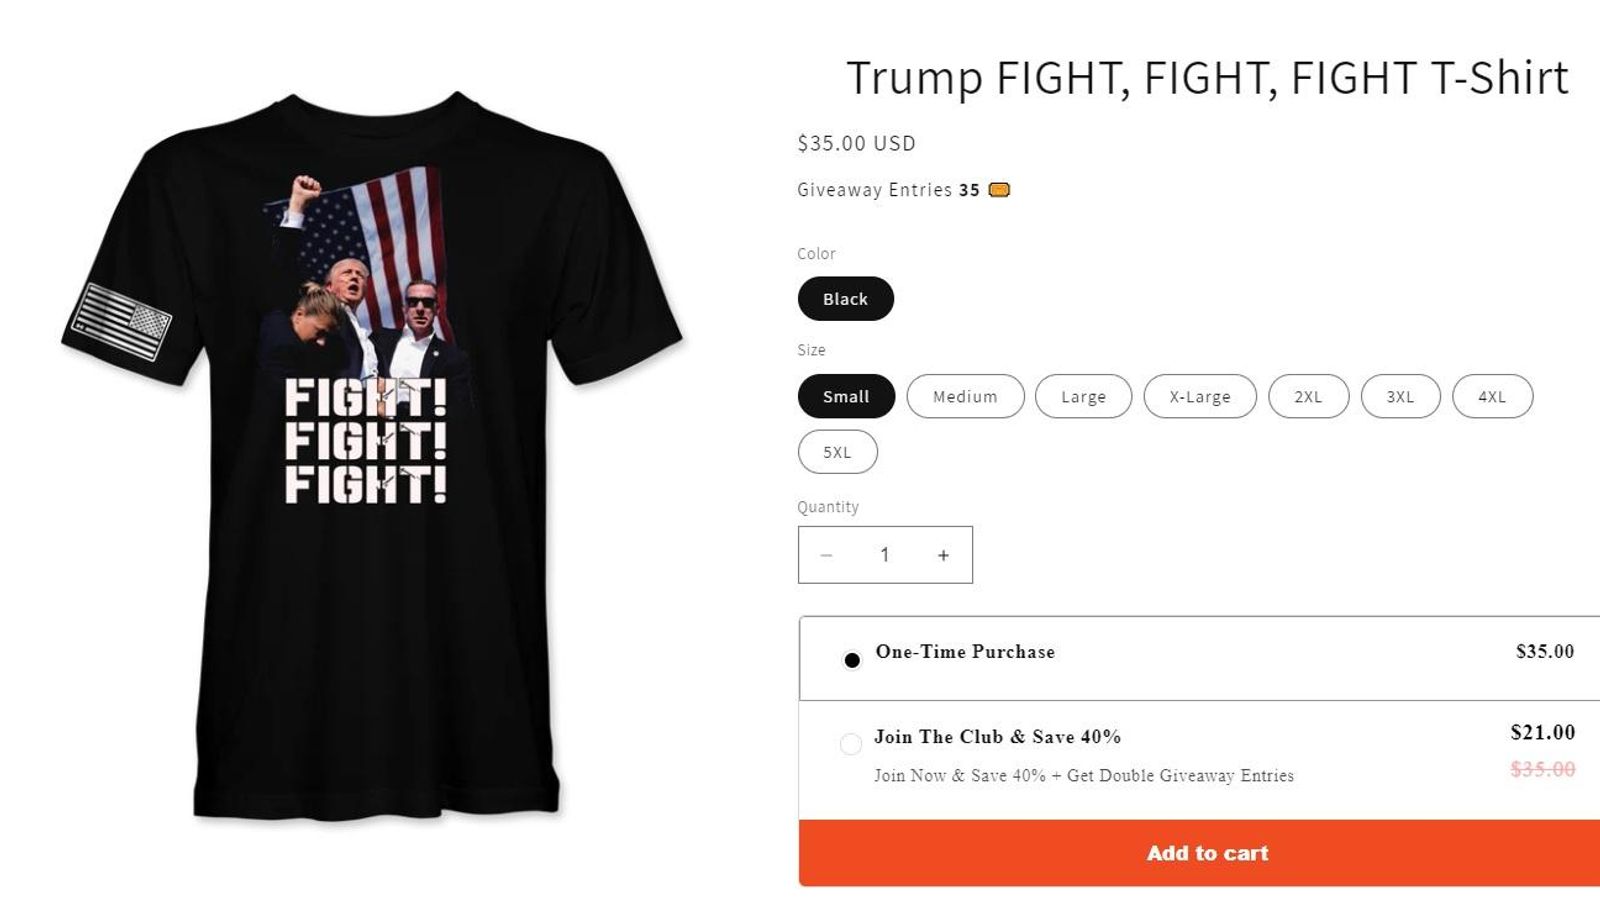Select size Medium

965,396
